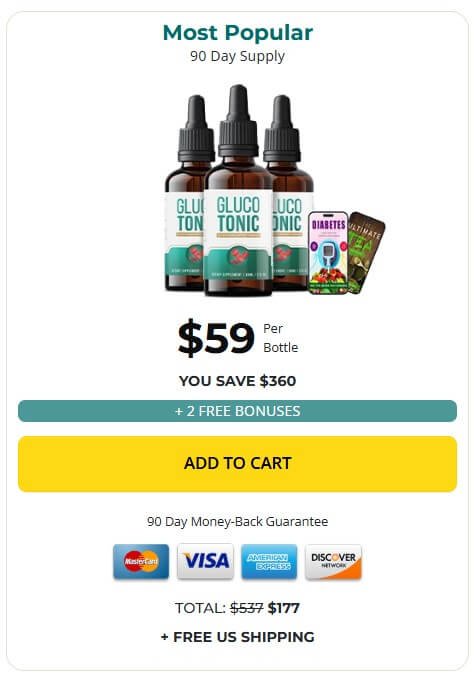Click the + 2 Free Bonuses banner
474x677 pixels.
(237, 411)
